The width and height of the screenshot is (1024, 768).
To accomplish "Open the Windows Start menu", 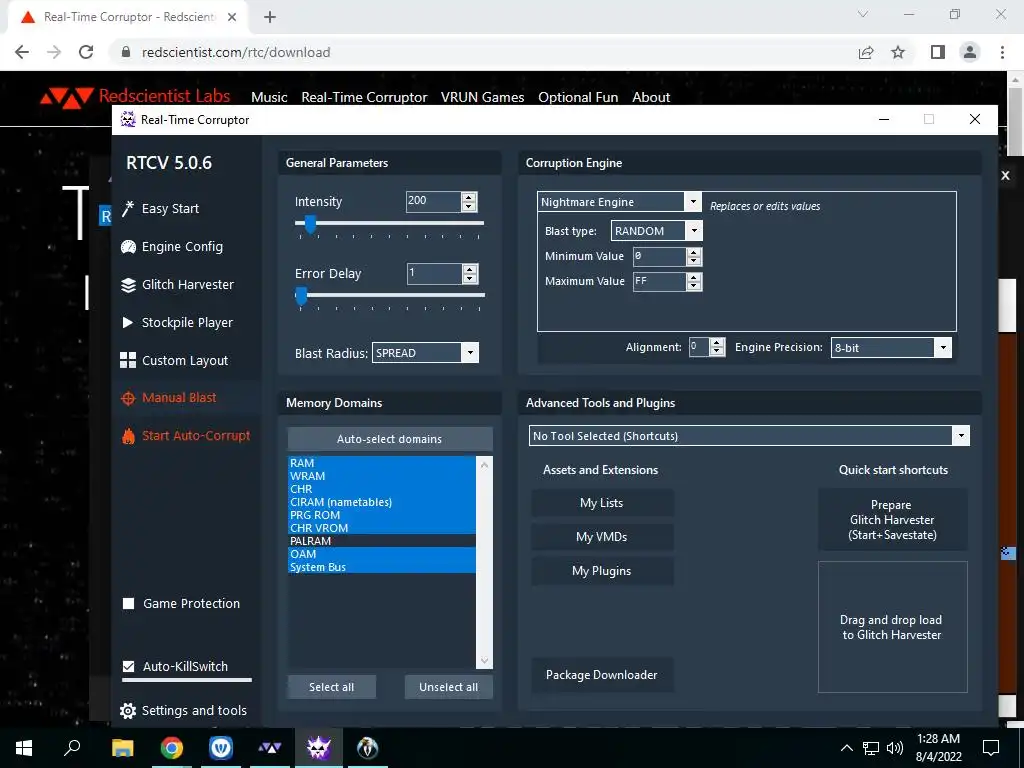I will [x=24, y=748].
